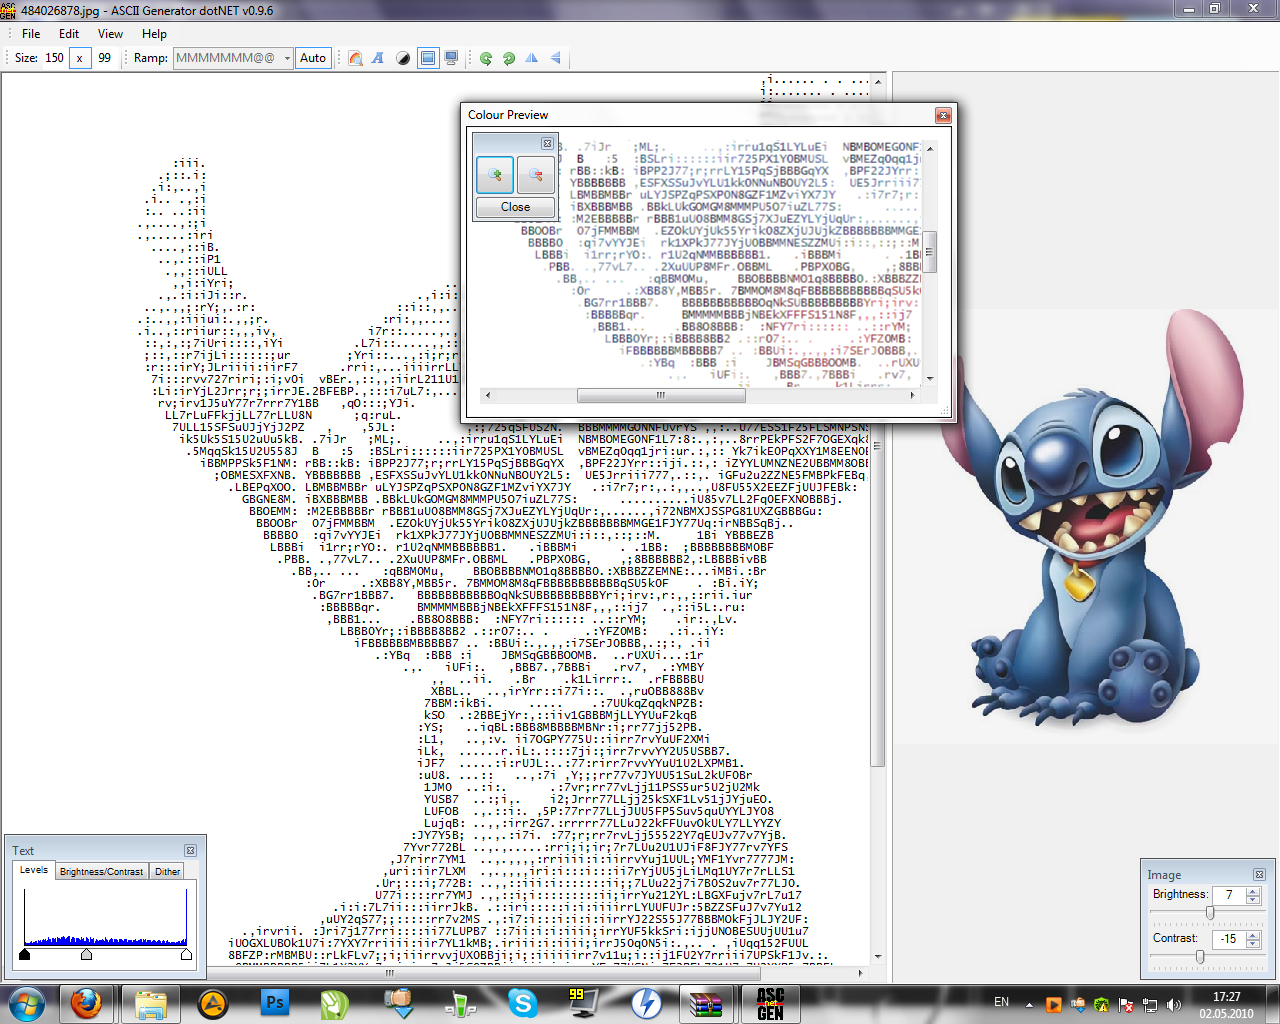This screenshot has height=1024, width=1280.
Task: Flip image horizontally
Action: (532, 58)
